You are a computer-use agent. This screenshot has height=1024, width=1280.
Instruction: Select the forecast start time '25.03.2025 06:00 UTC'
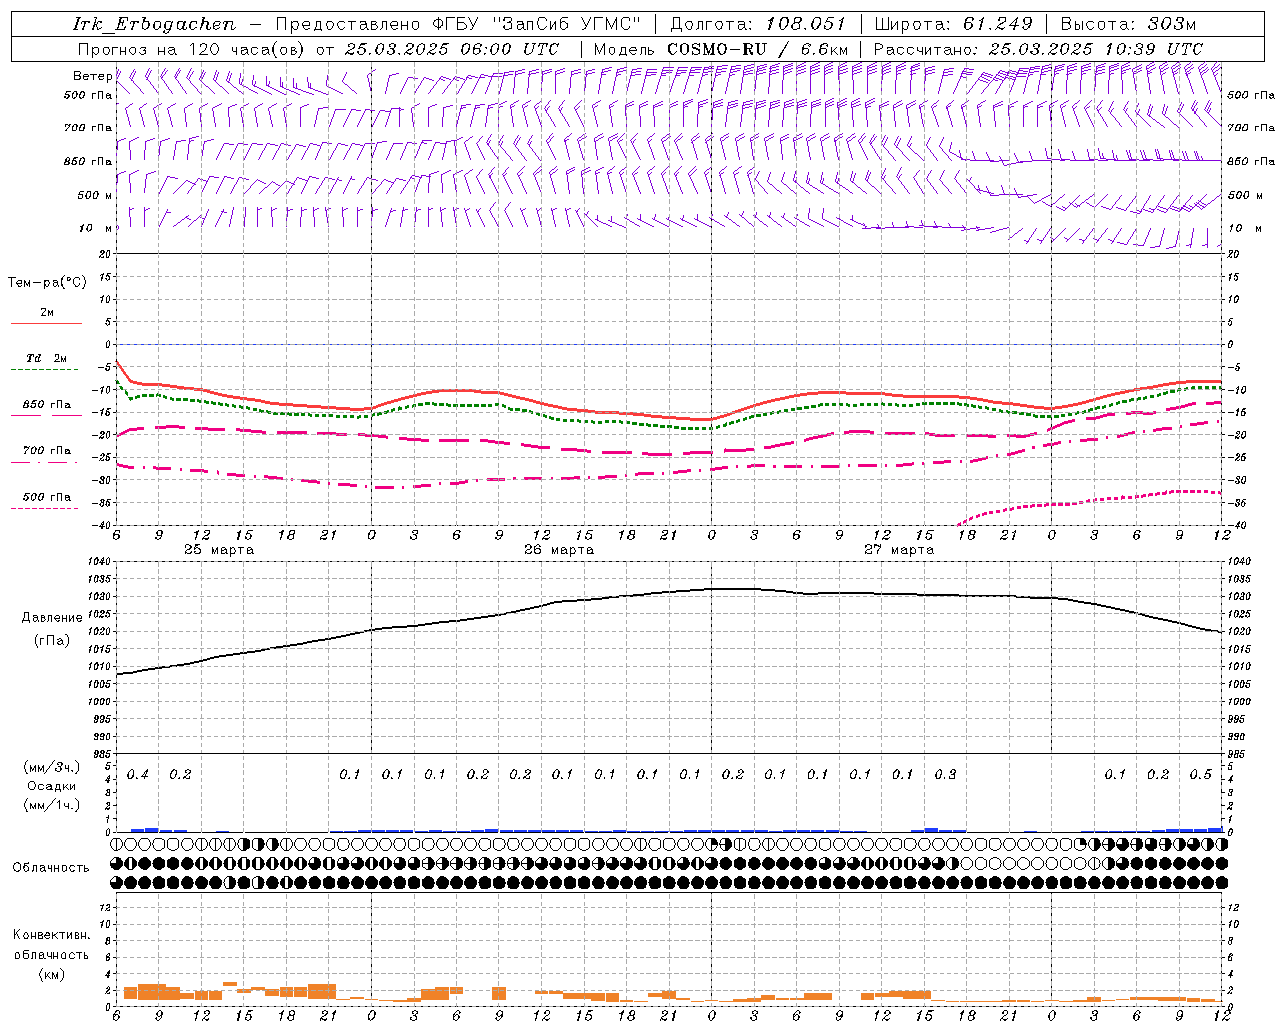tap(452, 49)
